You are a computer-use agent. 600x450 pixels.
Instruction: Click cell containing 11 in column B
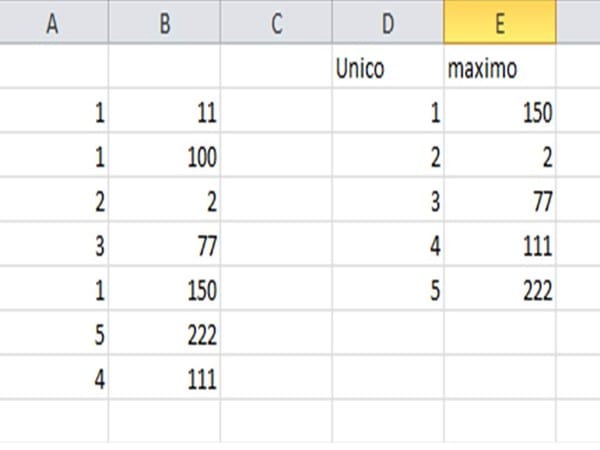[164, 114]
